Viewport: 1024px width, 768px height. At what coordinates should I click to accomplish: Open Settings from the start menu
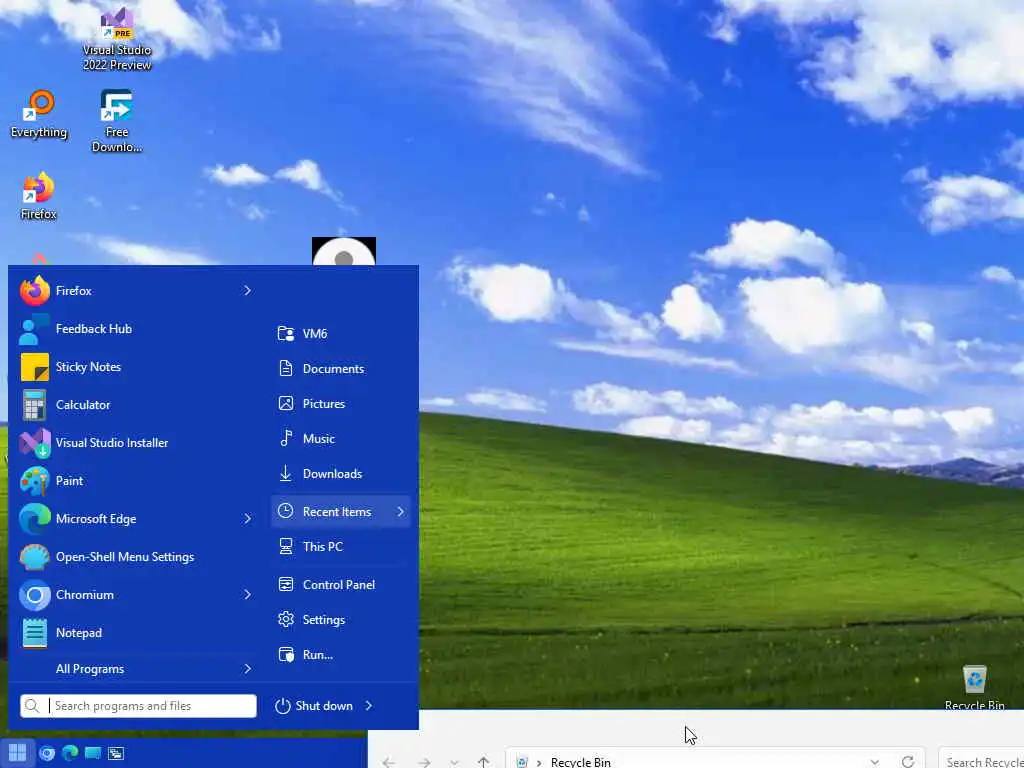(340, 620)
